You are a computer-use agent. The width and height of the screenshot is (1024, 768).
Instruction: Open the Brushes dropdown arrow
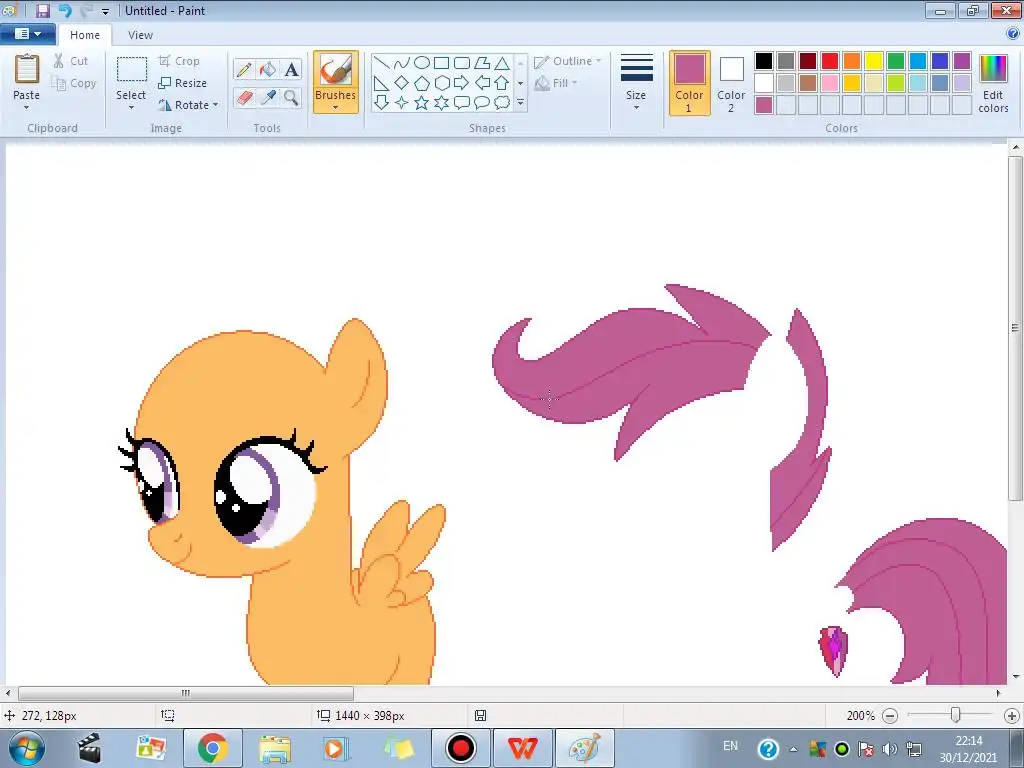point(336,108)
